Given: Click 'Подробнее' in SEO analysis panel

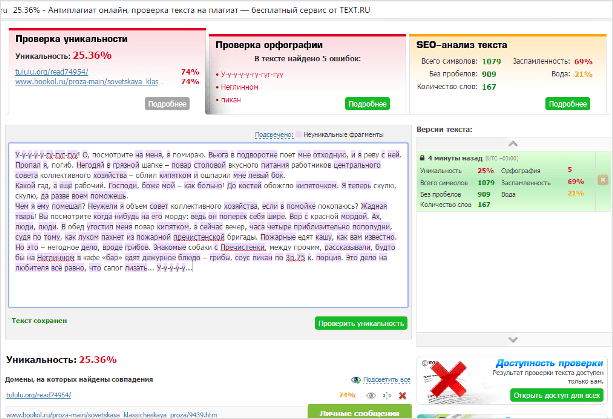Looking at the screenshot, I should tap(567, 104).
